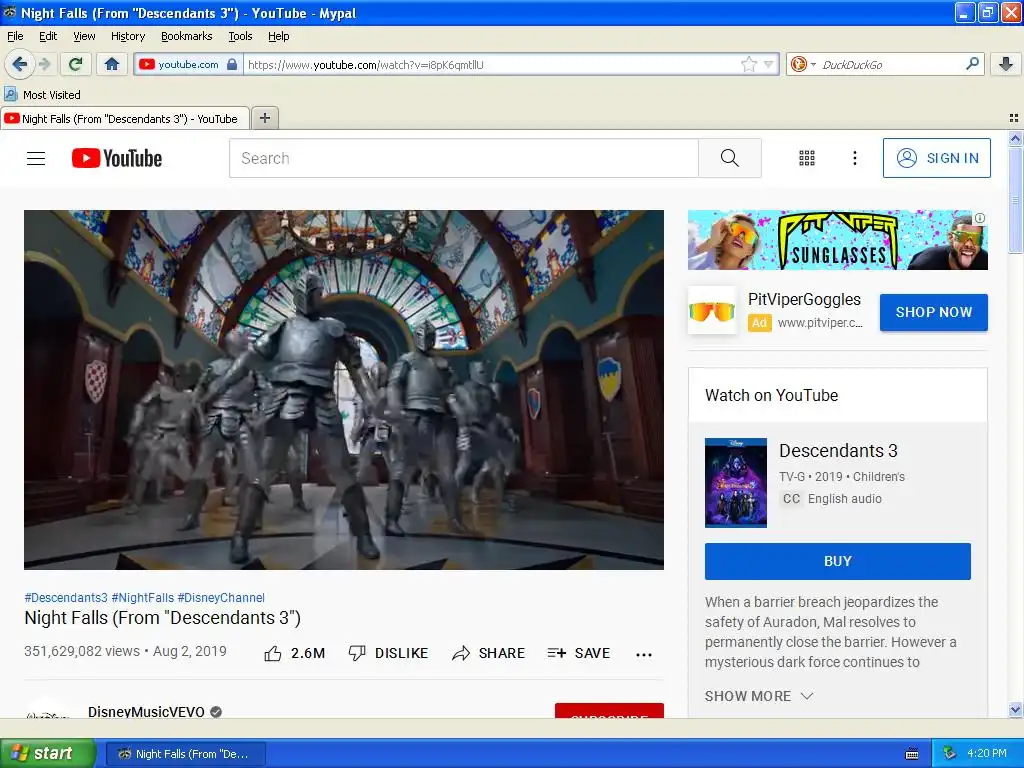Viewport: 1024px width, 768px height.
Task: Click the BUY button
Action: 838,561
